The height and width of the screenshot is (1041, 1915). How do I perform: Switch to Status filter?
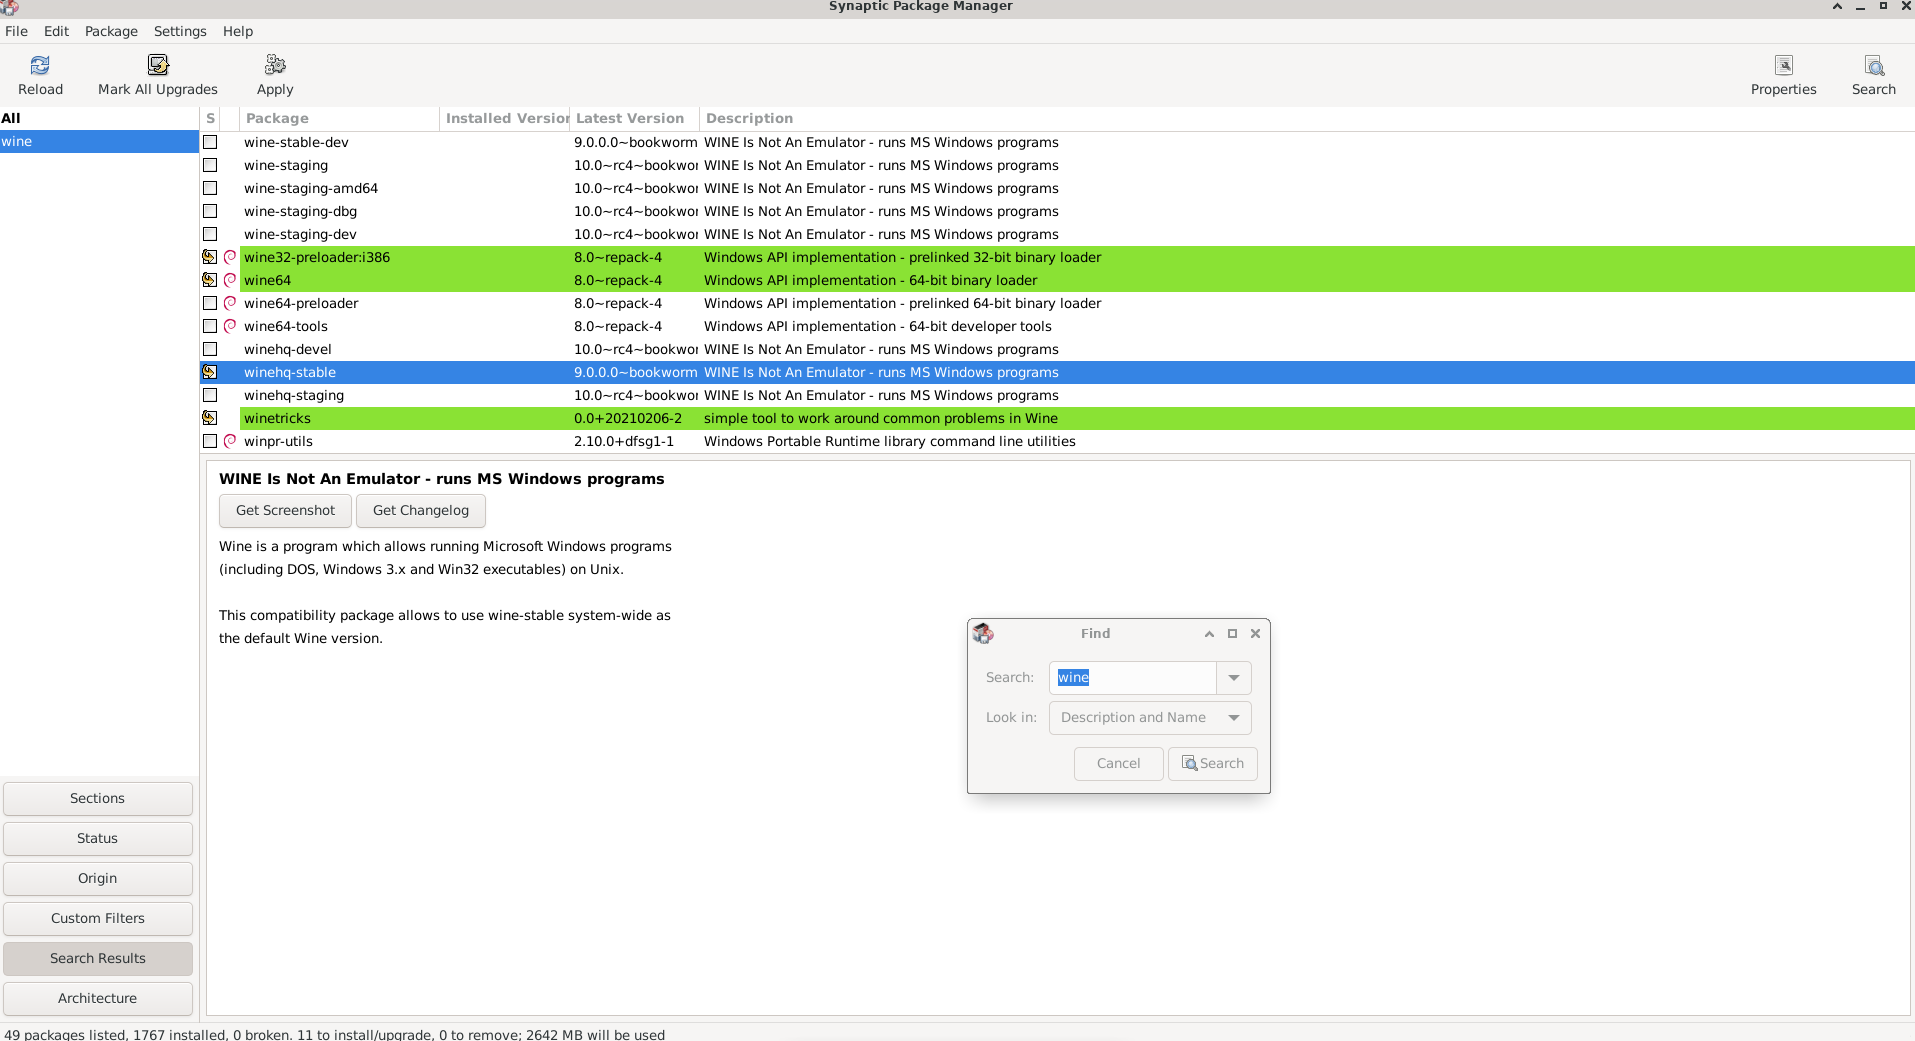click(x=98, y=838)
